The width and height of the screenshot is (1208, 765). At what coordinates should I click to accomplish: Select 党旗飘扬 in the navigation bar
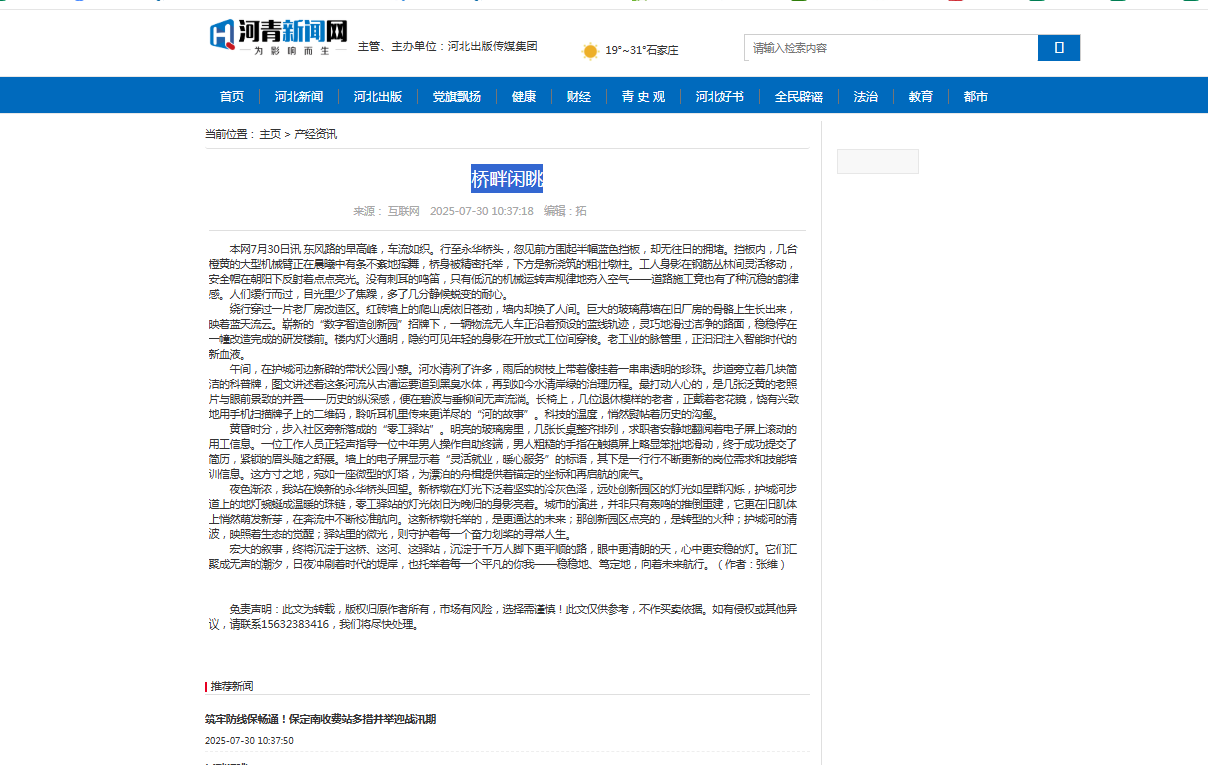click(x=456, y=97)
